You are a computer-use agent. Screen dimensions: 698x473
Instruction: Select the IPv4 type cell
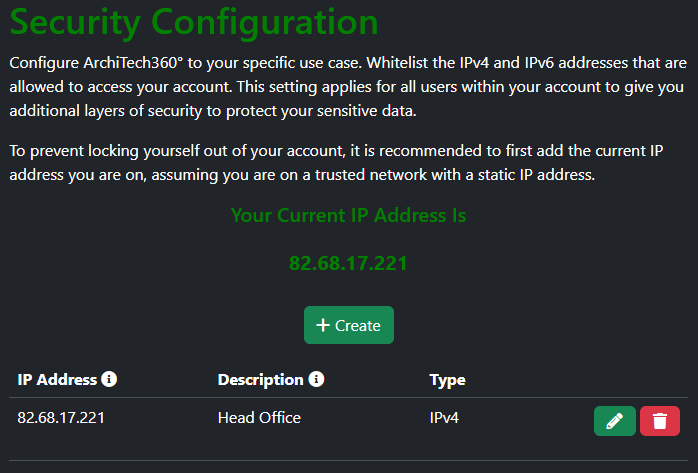[444, 418]
